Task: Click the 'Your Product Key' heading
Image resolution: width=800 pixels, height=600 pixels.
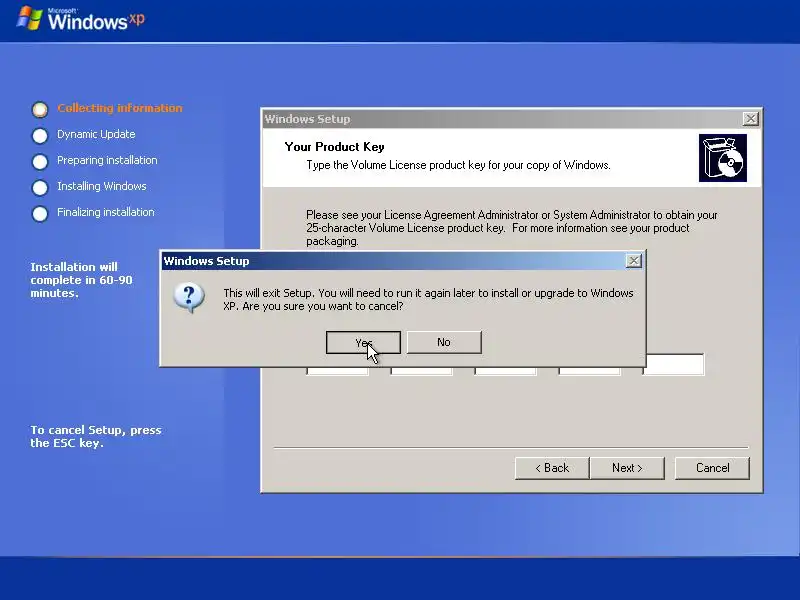Action: coord(334,147)
